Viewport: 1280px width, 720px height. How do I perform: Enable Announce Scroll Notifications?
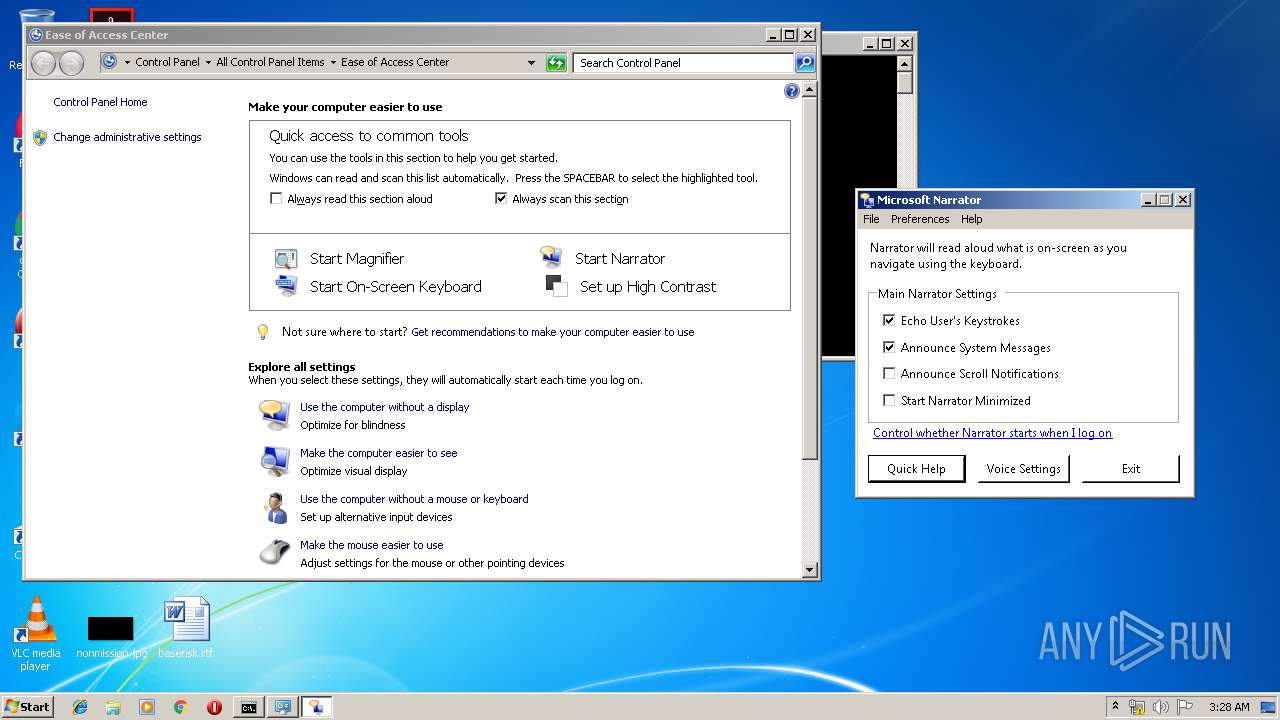click(x=889, y=374)
